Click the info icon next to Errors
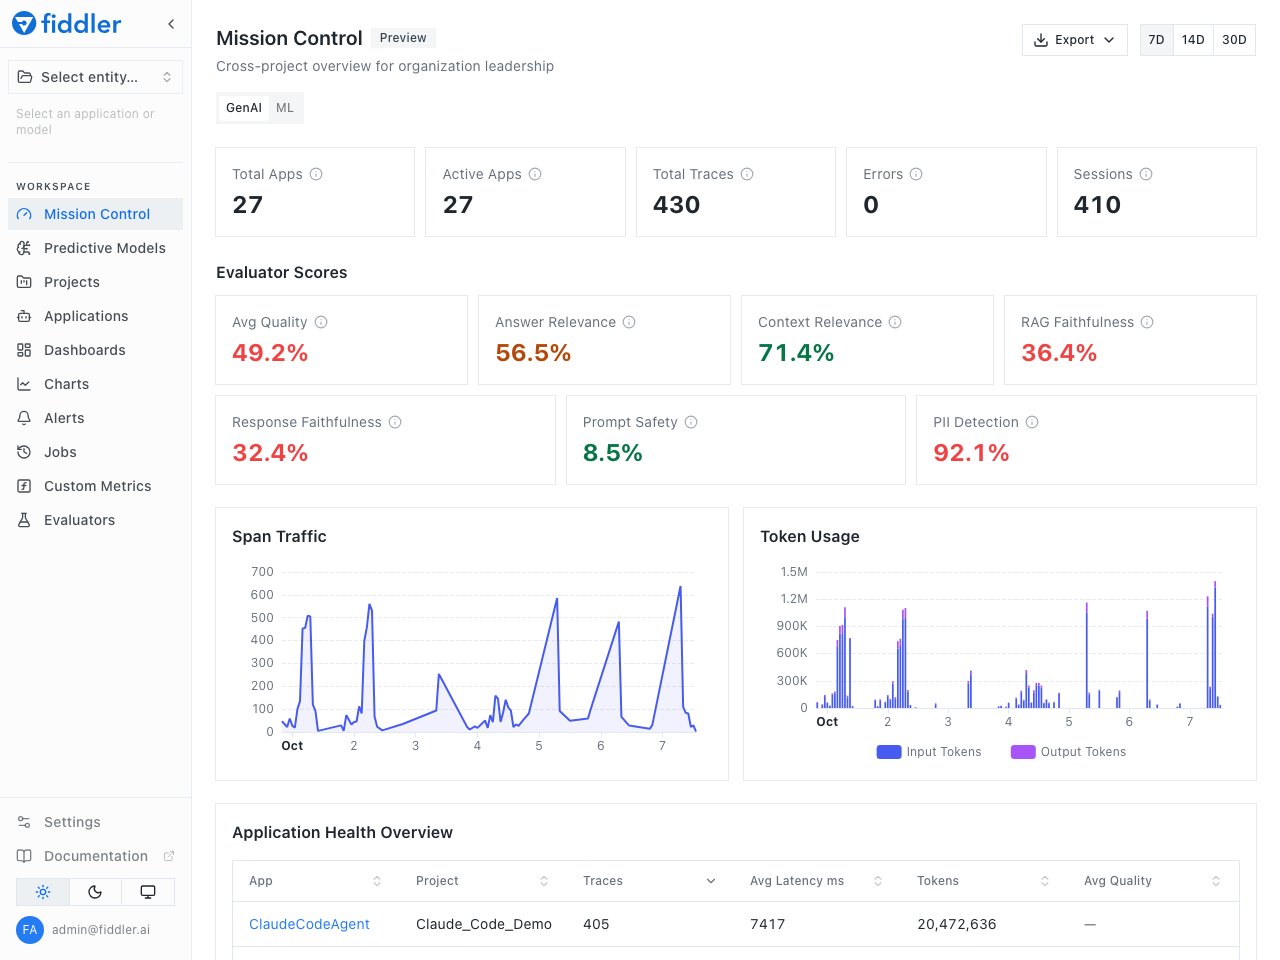Viewport: 1280px width, 960px height. (916, 174)
